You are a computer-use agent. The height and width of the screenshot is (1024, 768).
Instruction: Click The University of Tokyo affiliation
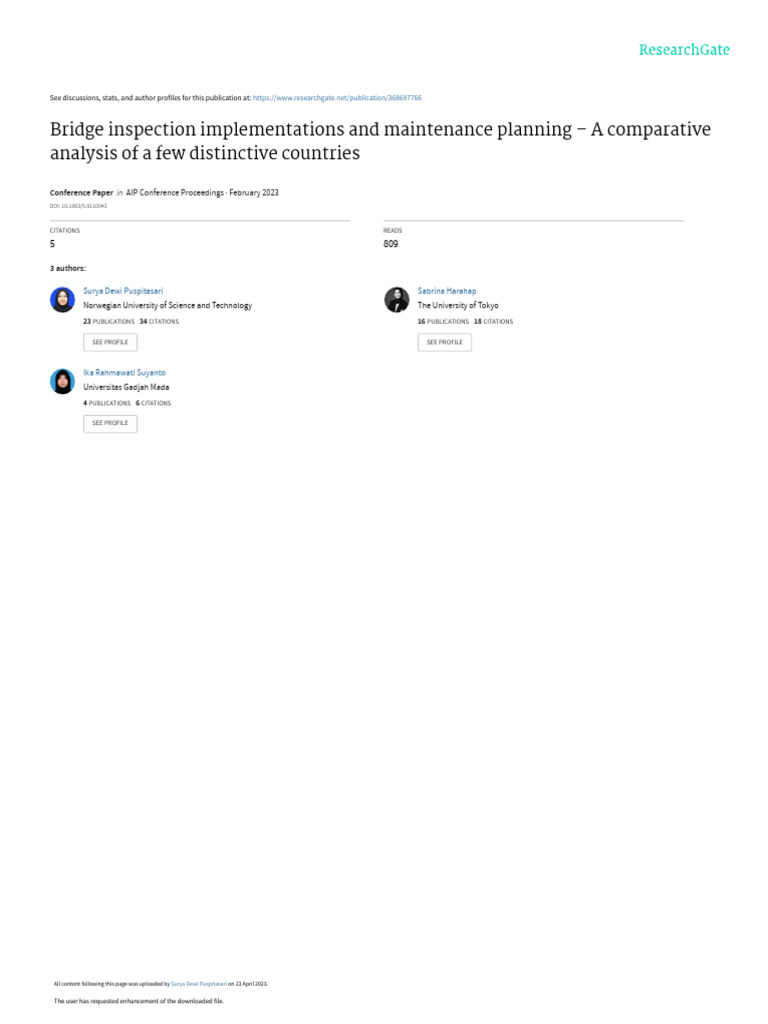[x=458, y=305]
